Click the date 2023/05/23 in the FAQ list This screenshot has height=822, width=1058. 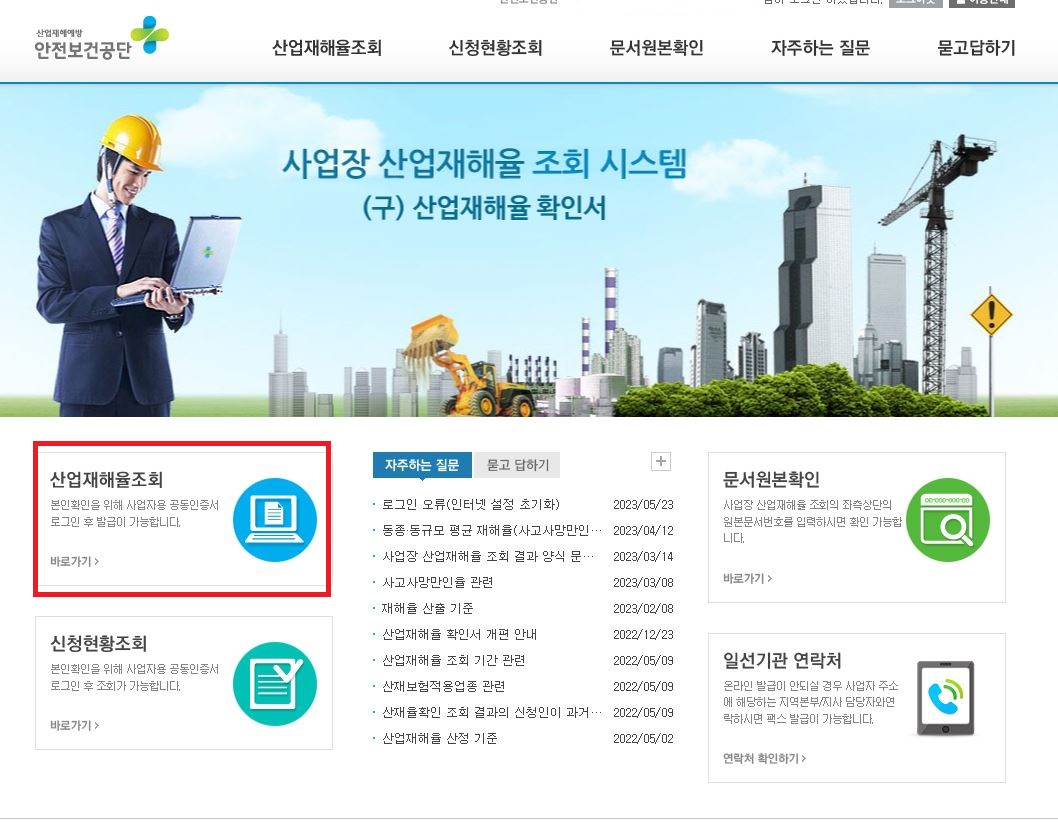[x=643, y=505]
